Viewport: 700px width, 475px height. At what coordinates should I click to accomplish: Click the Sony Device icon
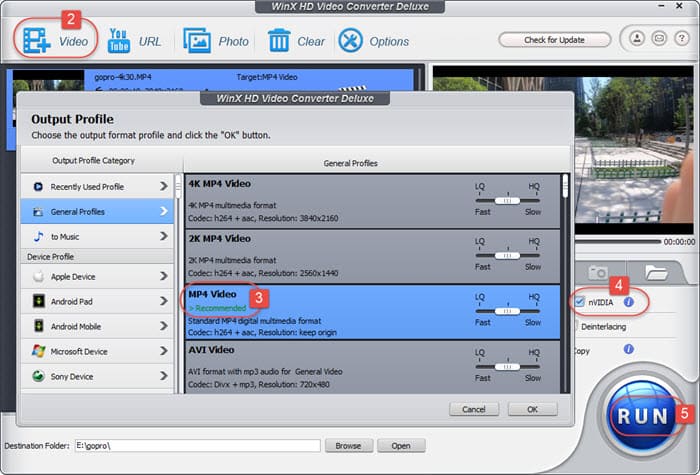coord(38,376)
